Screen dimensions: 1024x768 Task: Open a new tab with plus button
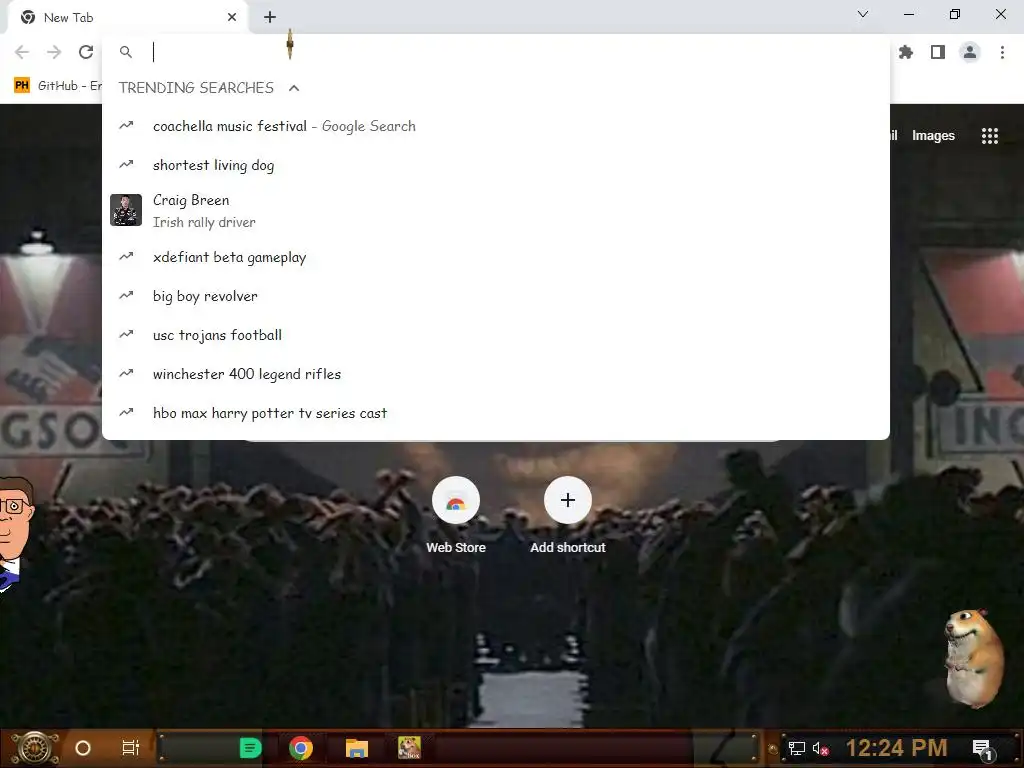pos(270,17)
